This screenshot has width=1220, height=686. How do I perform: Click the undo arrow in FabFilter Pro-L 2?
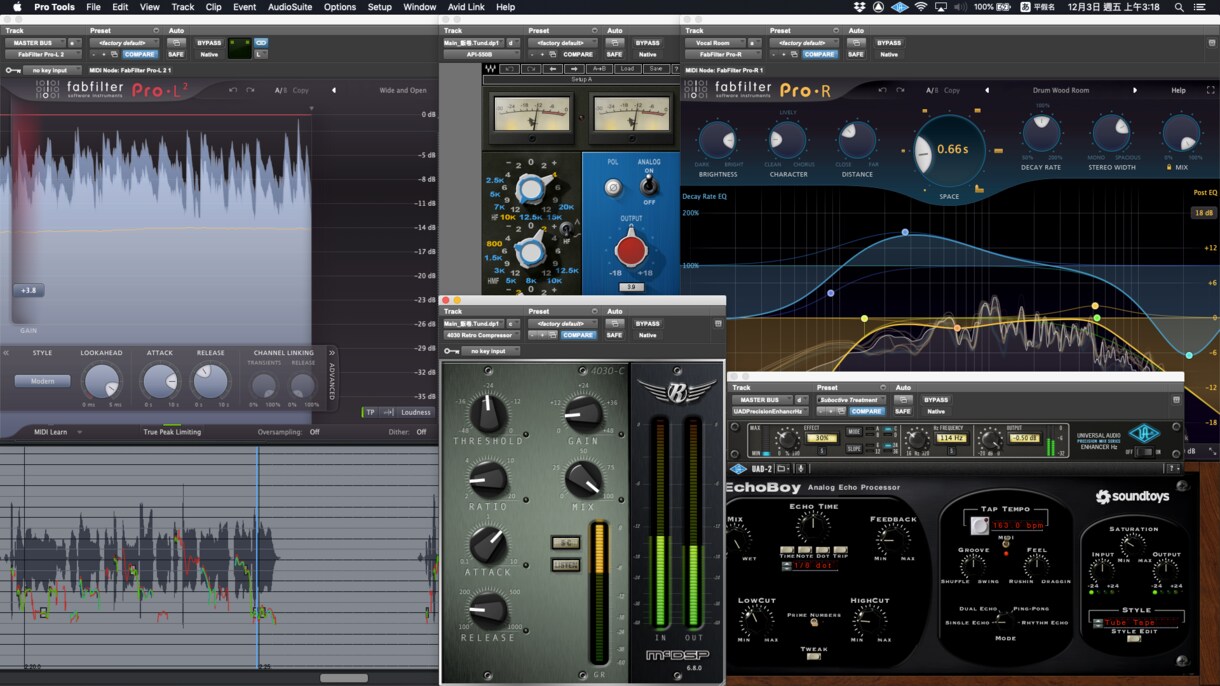233,90
